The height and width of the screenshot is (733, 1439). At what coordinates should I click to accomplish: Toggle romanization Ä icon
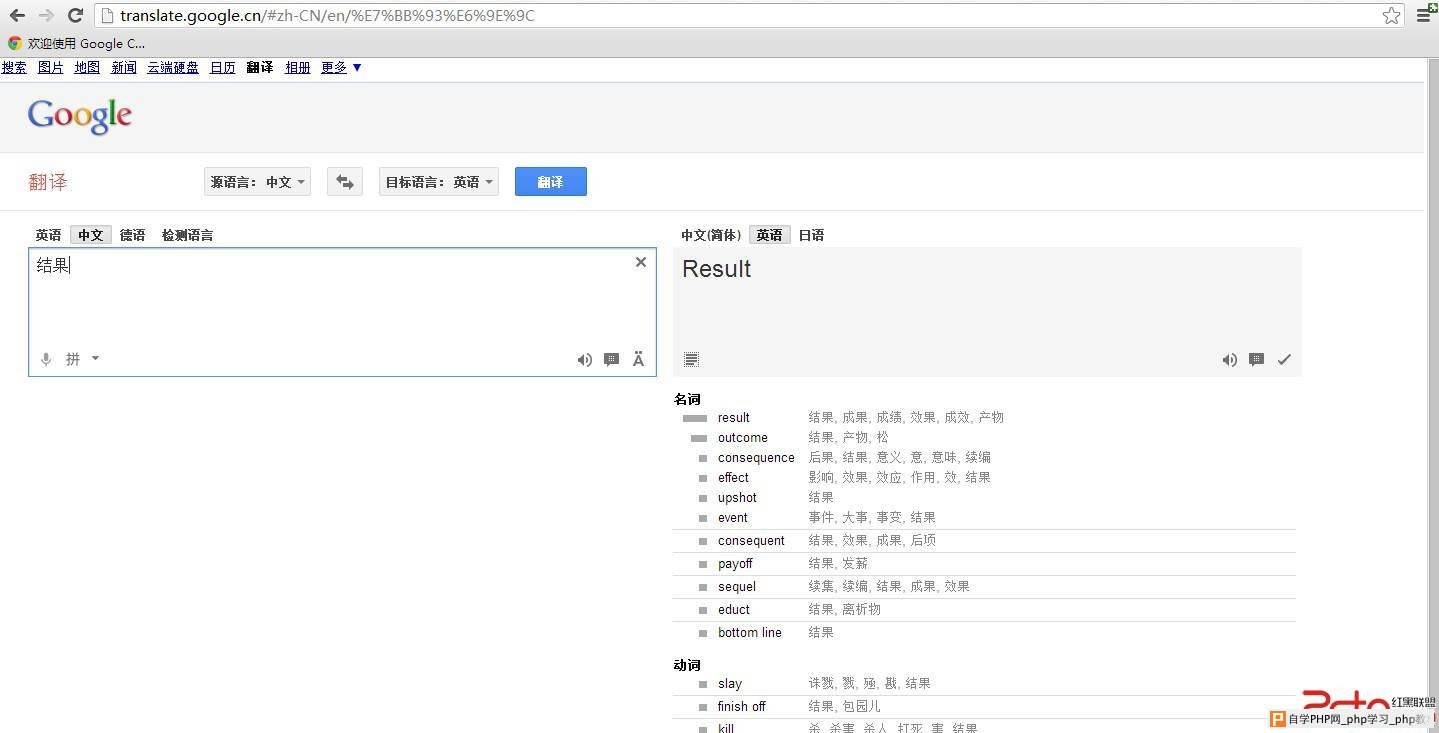(639, 360)
